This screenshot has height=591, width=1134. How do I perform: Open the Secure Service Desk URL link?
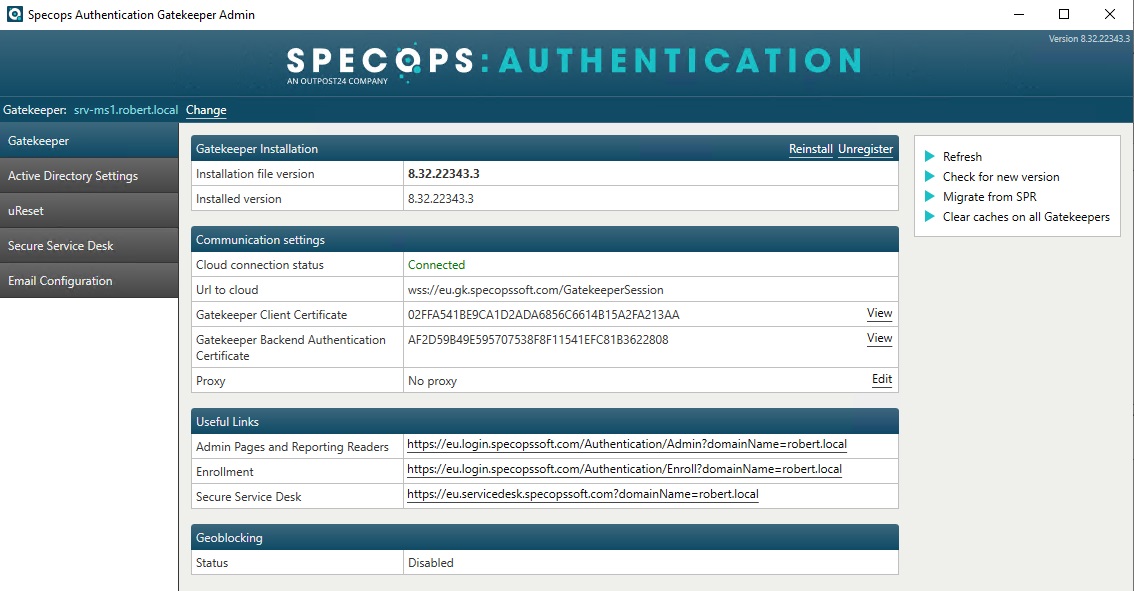(583, 494)
